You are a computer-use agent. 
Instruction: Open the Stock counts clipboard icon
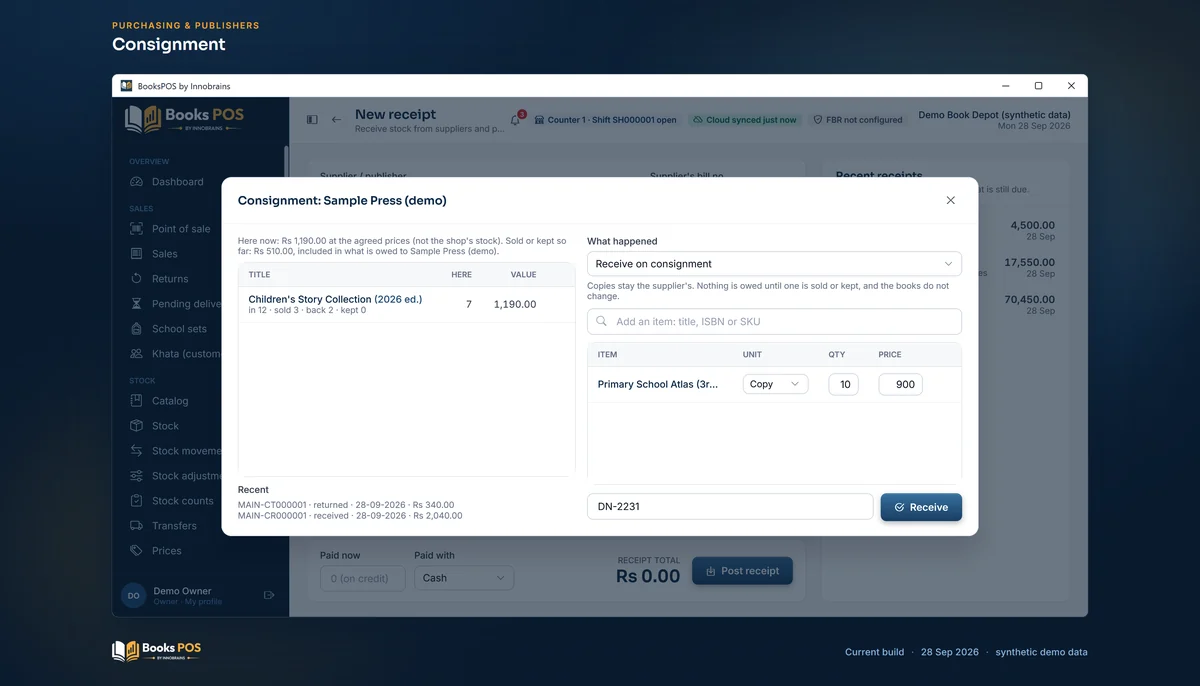point(136,501)
